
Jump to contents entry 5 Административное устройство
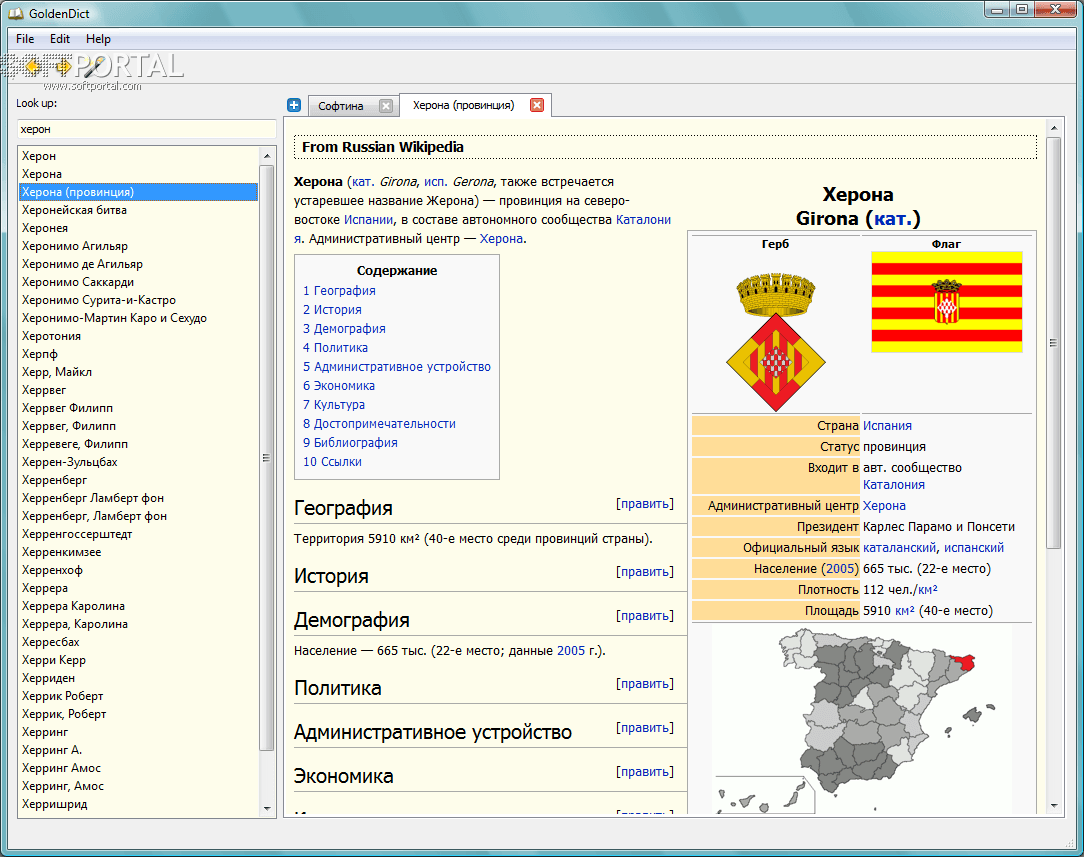coord(397,367)
